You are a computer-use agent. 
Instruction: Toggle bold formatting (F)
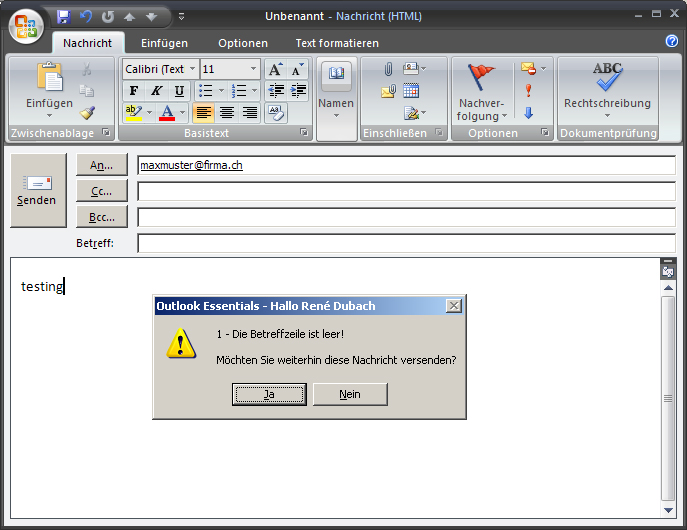[x=134, y=91]
